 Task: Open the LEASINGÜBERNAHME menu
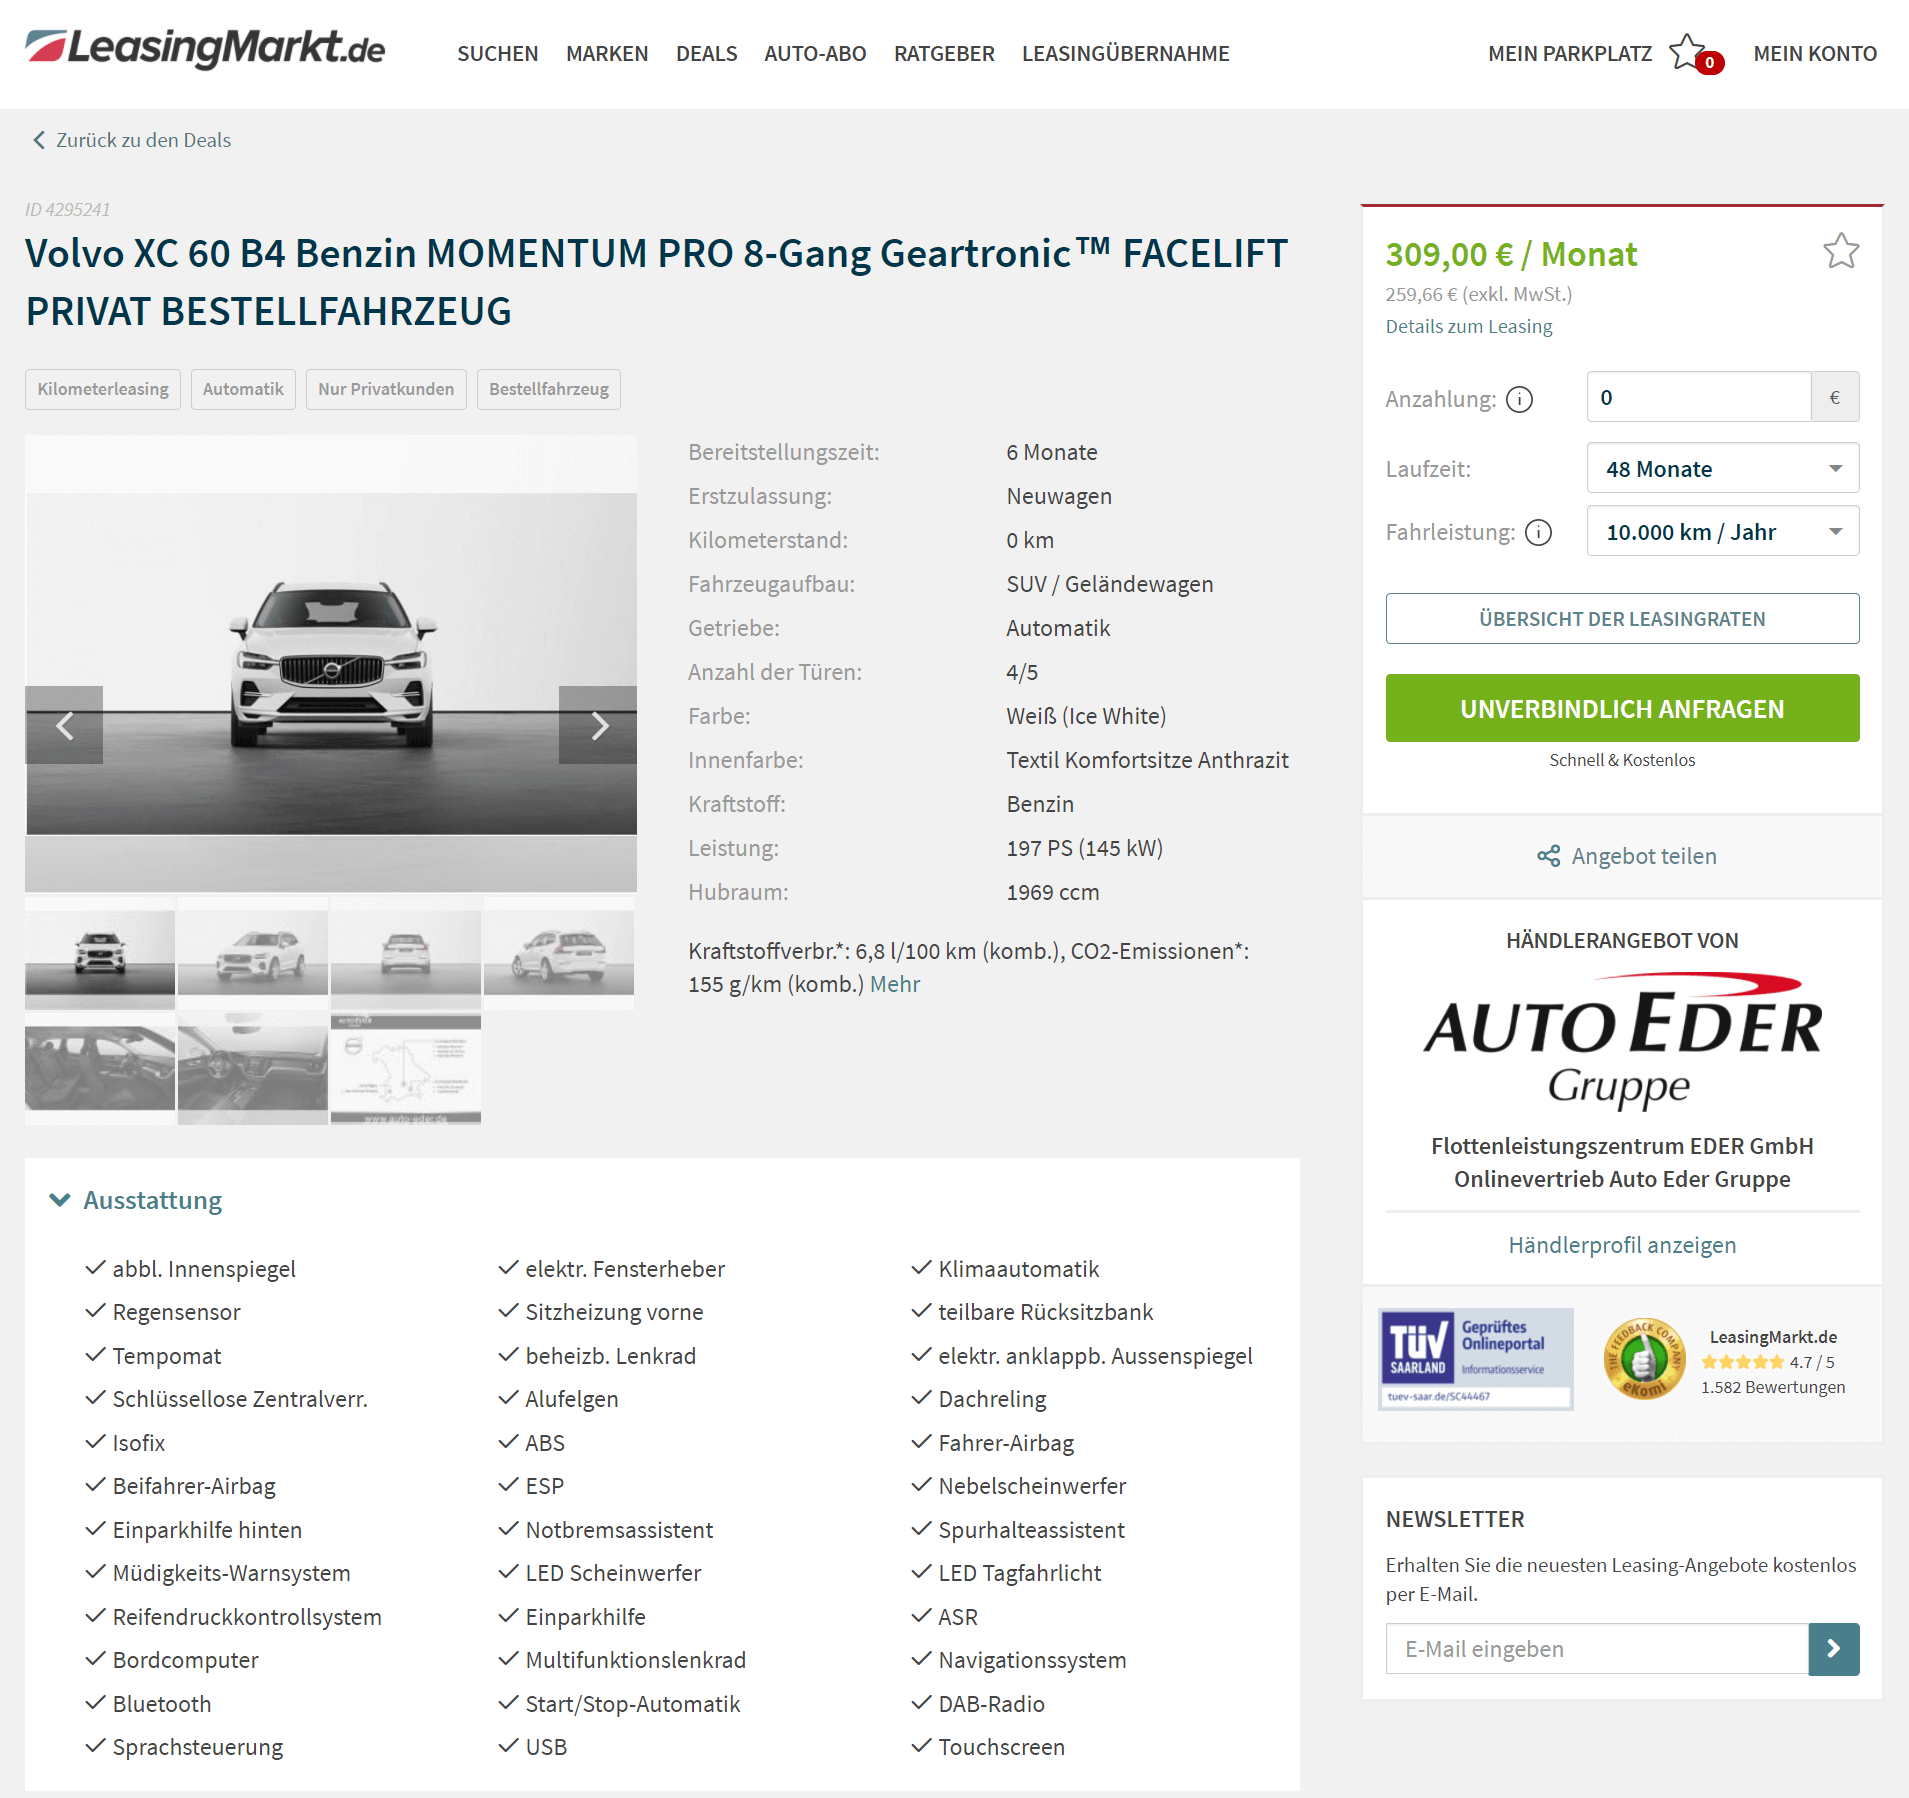[x=1125, y=54]
